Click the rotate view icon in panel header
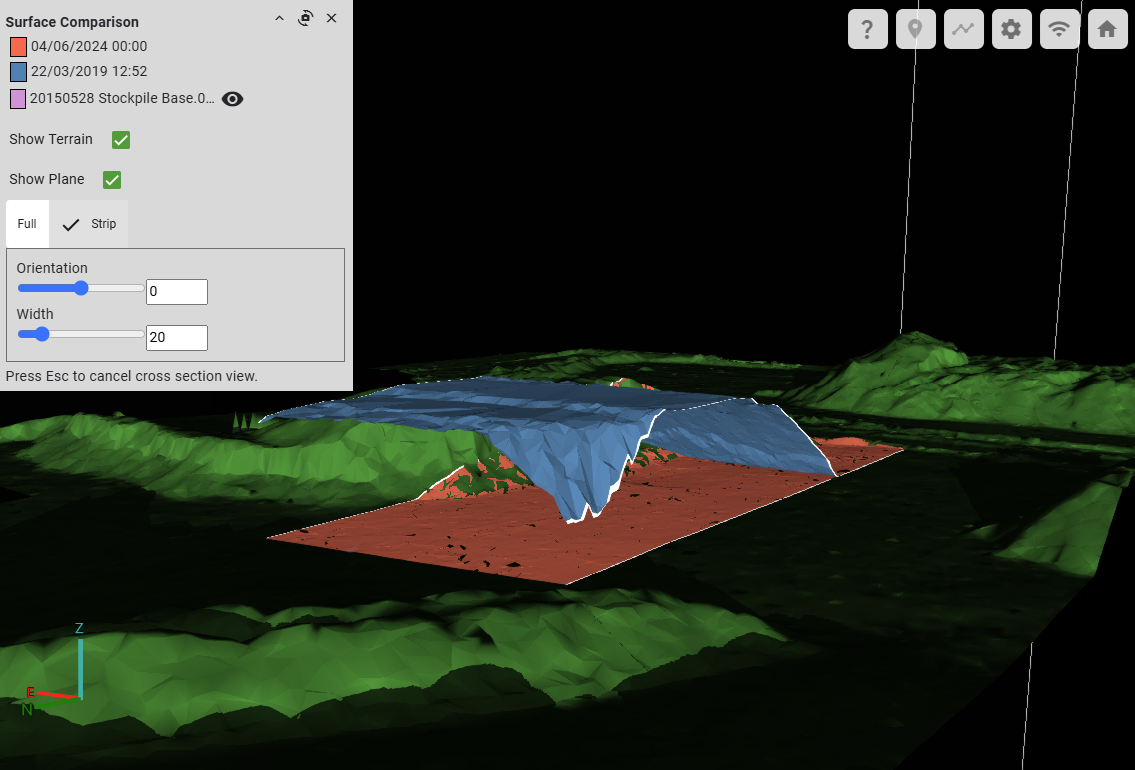 (305, 19)
